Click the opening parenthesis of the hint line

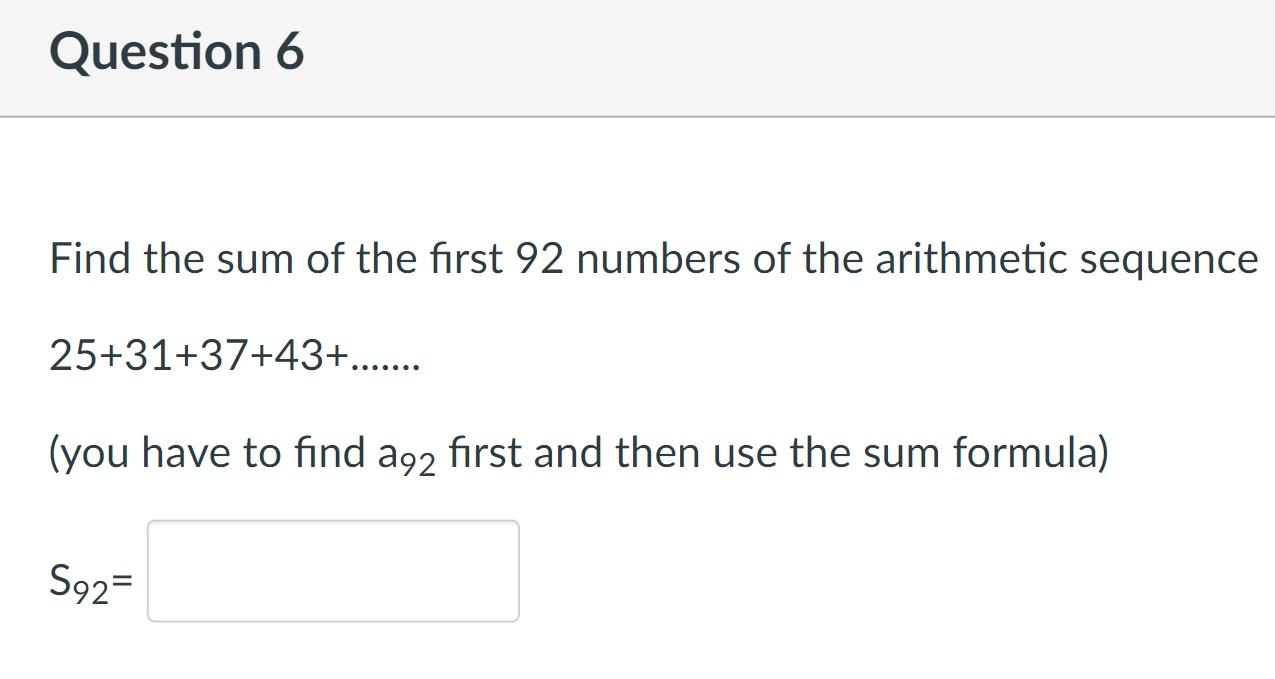coord(57,451)
